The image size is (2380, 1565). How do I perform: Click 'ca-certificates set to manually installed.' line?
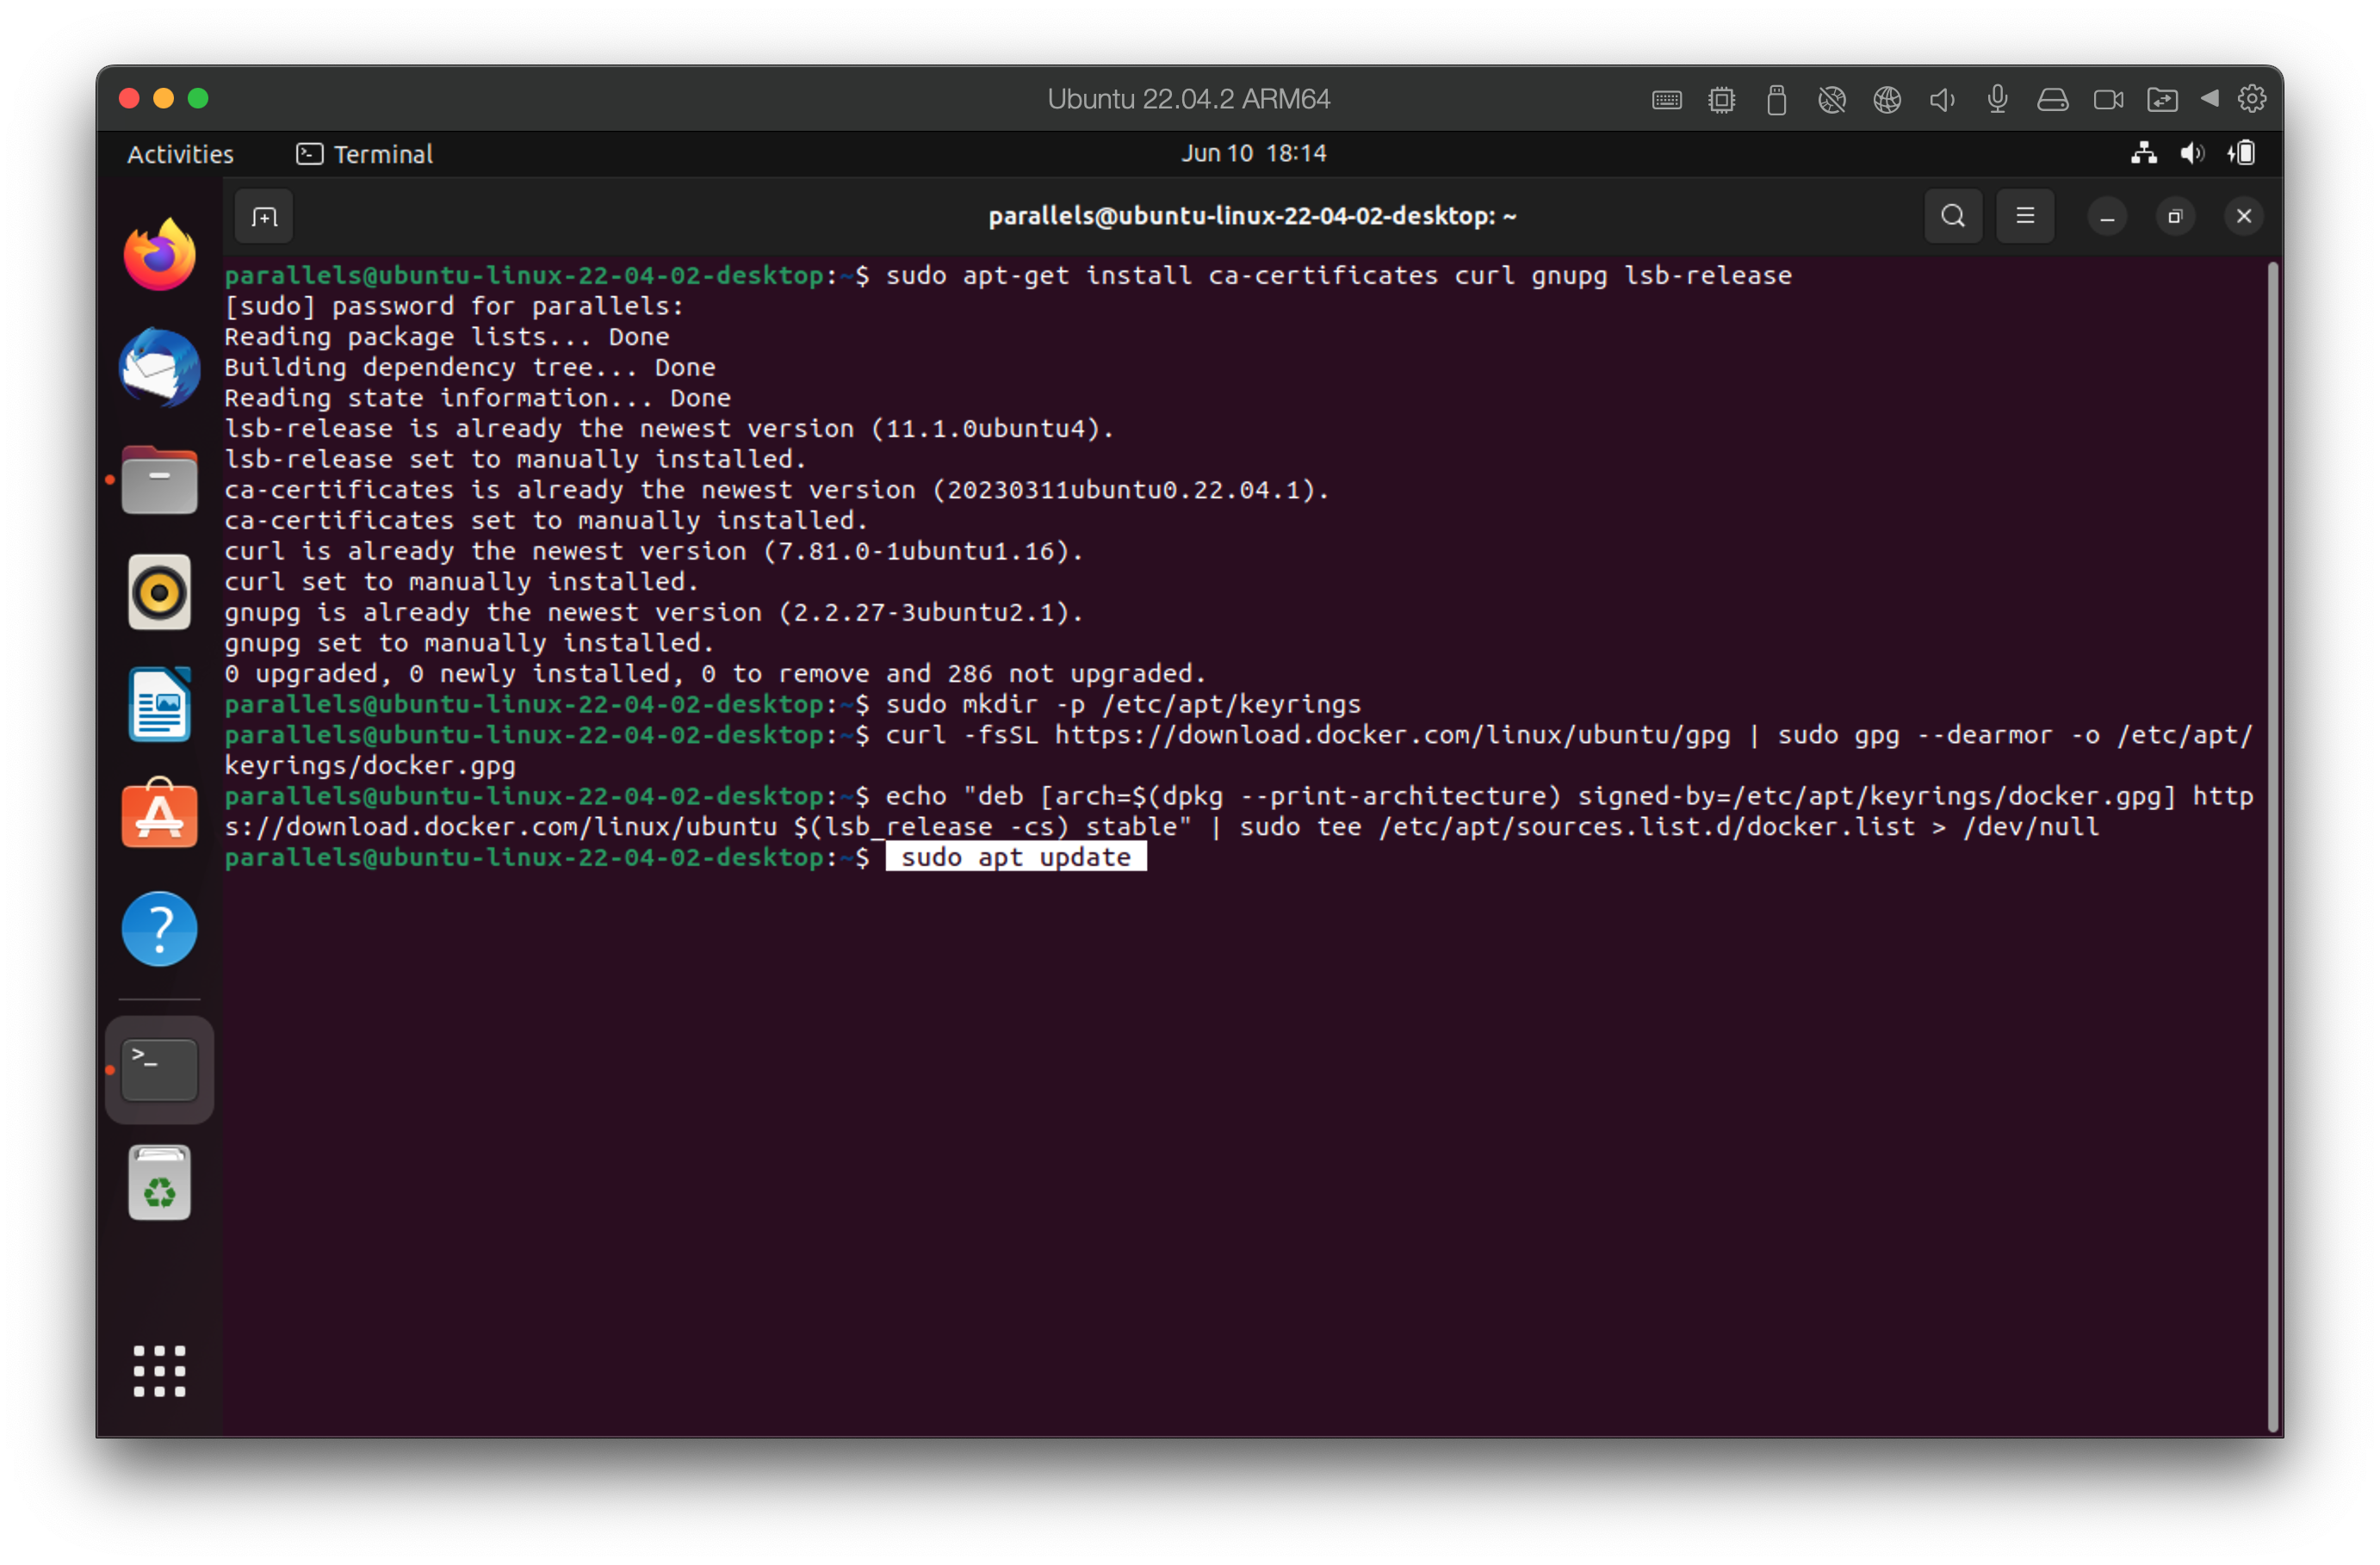[546, 521]
